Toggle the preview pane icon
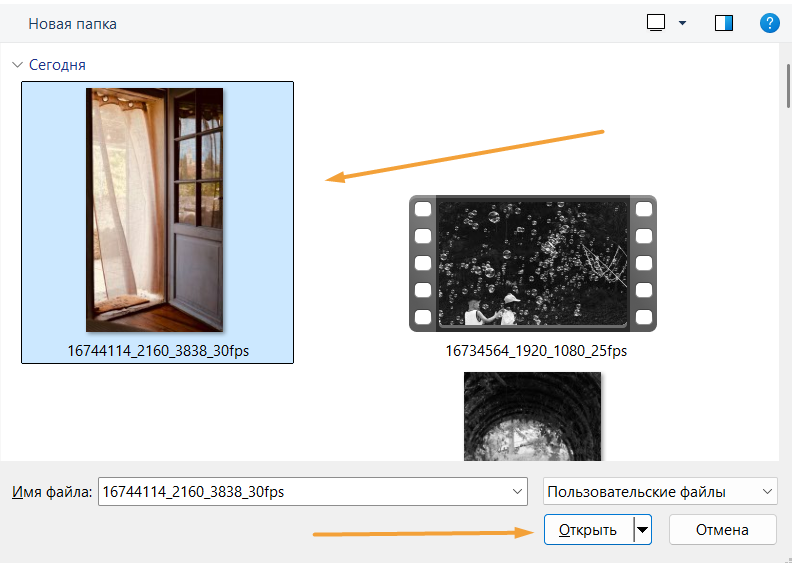This screenshot has width=792, height=563. [x=724, y=23]
